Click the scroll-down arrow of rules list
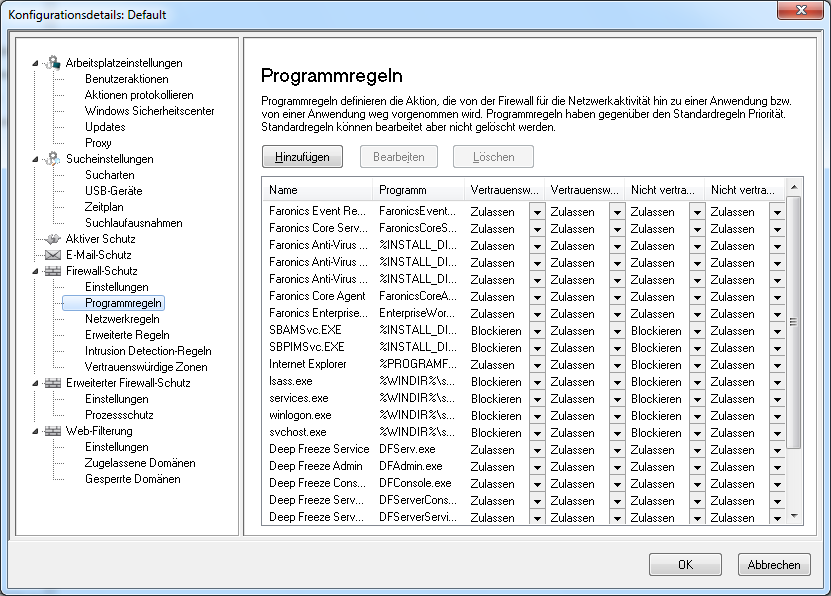The image size is (831, 596). pyautogui.click(x=793, y=515)
